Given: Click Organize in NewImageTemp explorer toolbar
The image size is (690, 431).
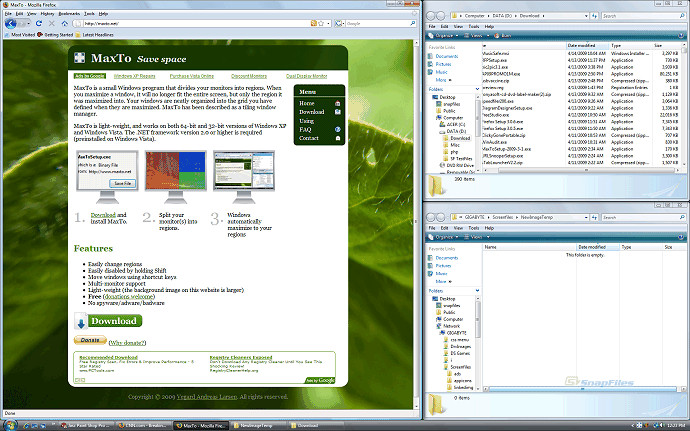Looking at the screenshot, I should coord(444,237).
